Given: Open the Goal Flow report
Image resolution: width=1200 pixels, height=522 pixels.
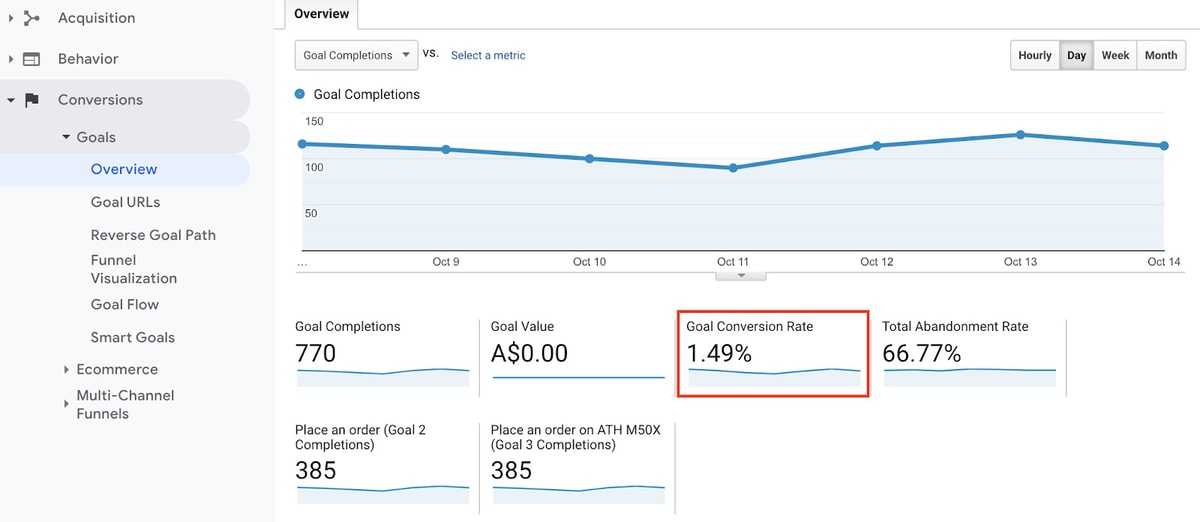Looking at the screenshot, I should point(125,304).
